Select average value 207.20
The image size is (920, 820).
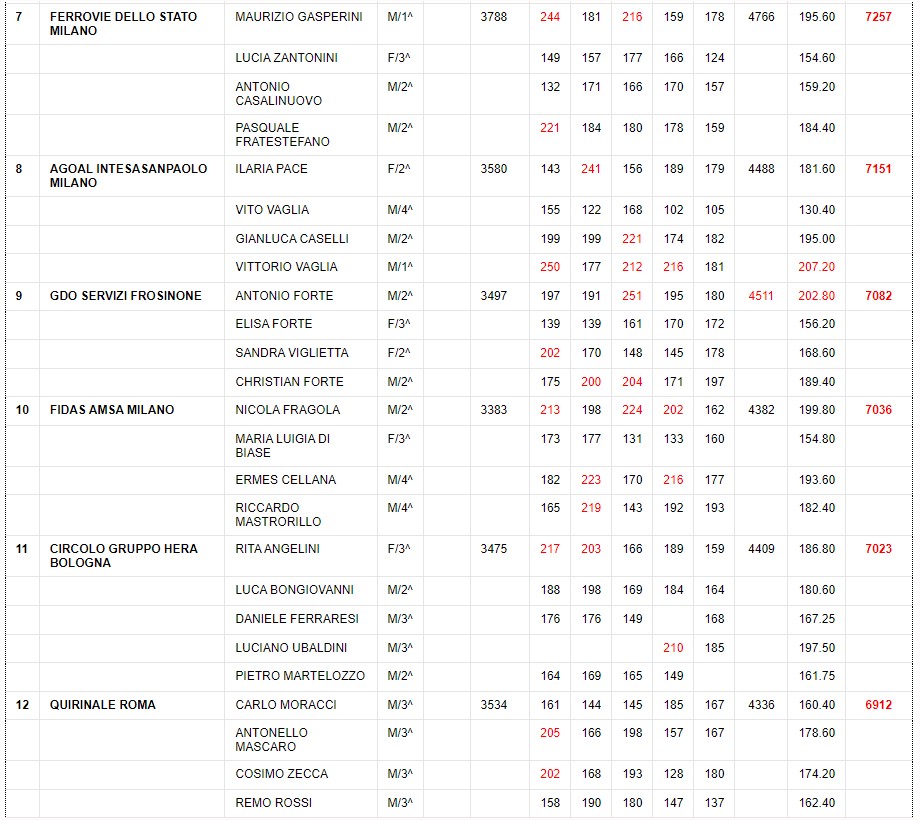point(816,267)
